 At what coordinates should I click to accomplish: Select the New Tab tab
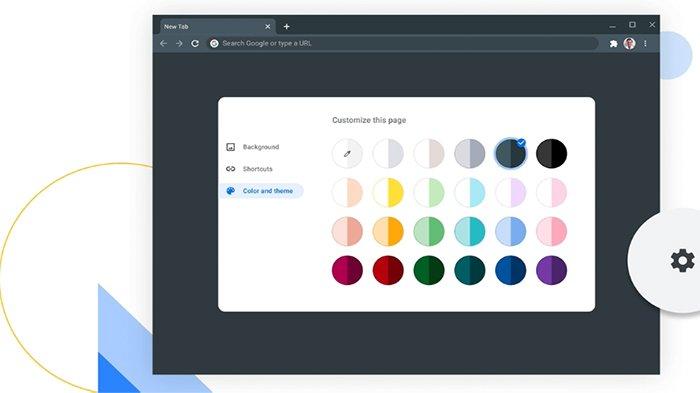point(217,27)
